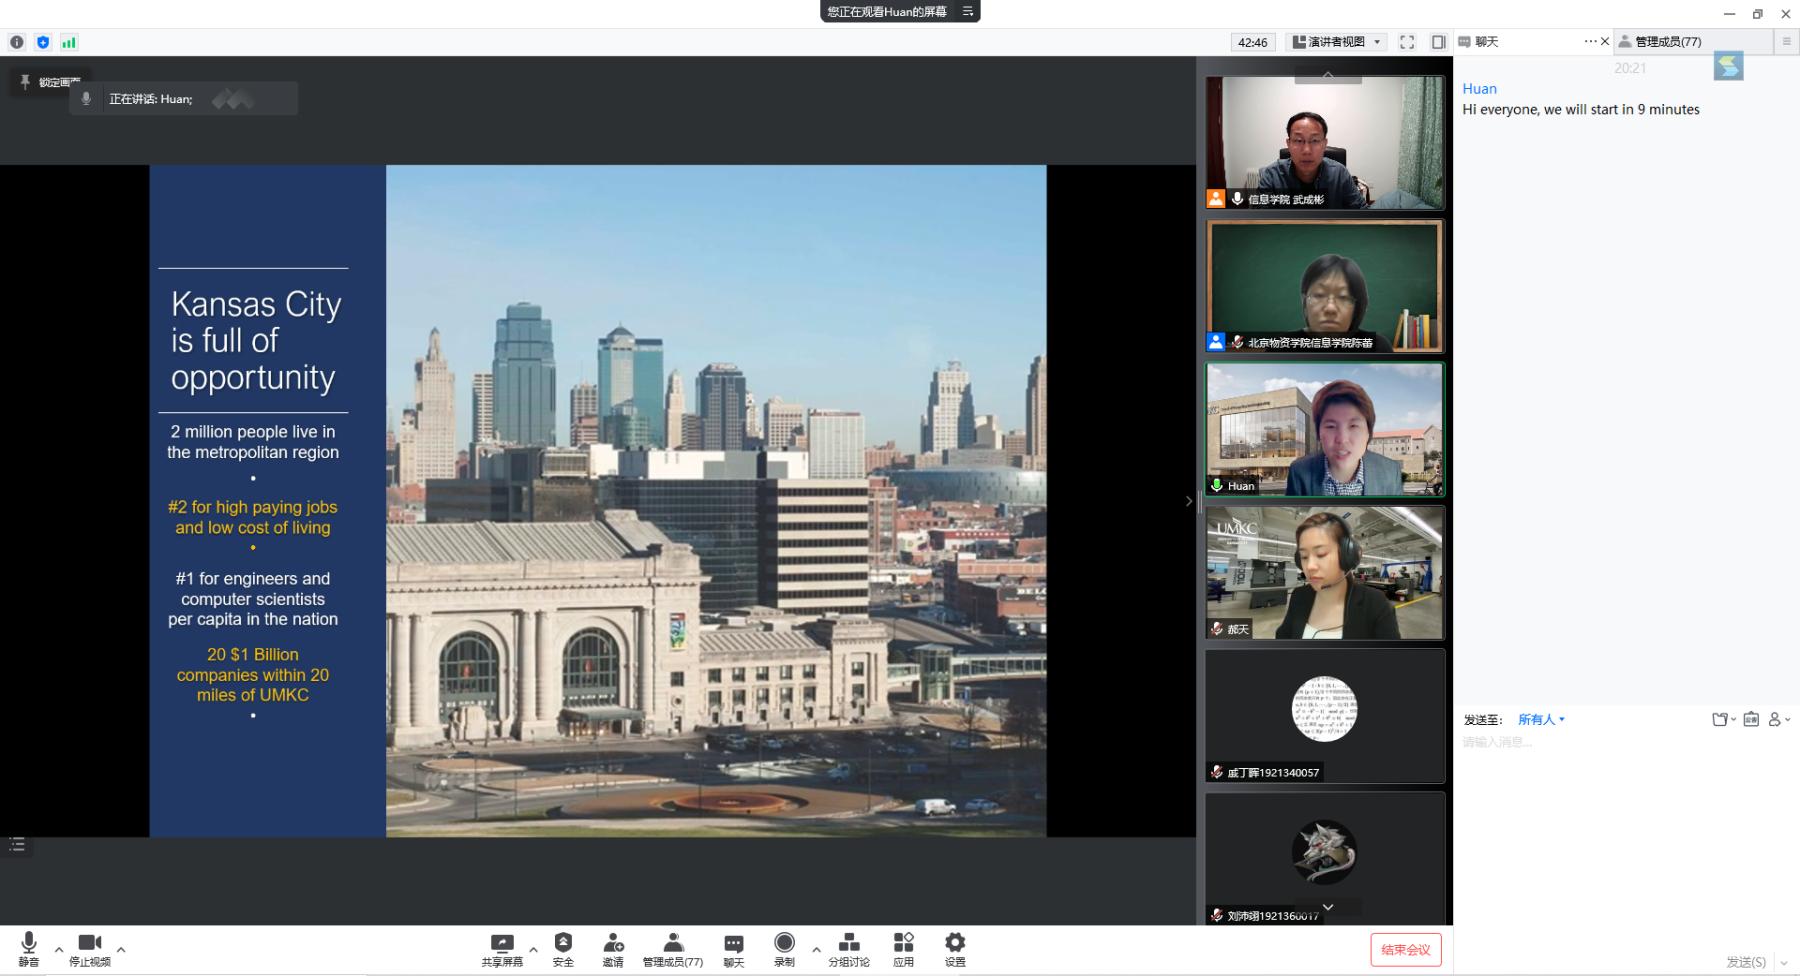Image resolution: width=1800 pixels, height=976 pixels.
Task: Open the 共享屏幕 share screen tool
Action: 502,949
